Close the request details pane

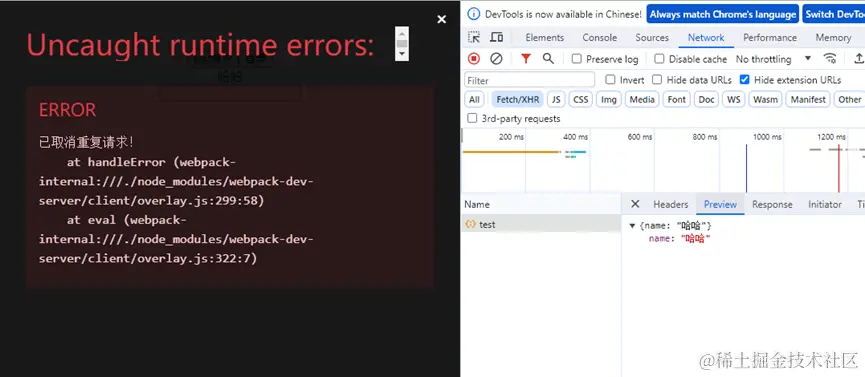[x=635, y=204]
